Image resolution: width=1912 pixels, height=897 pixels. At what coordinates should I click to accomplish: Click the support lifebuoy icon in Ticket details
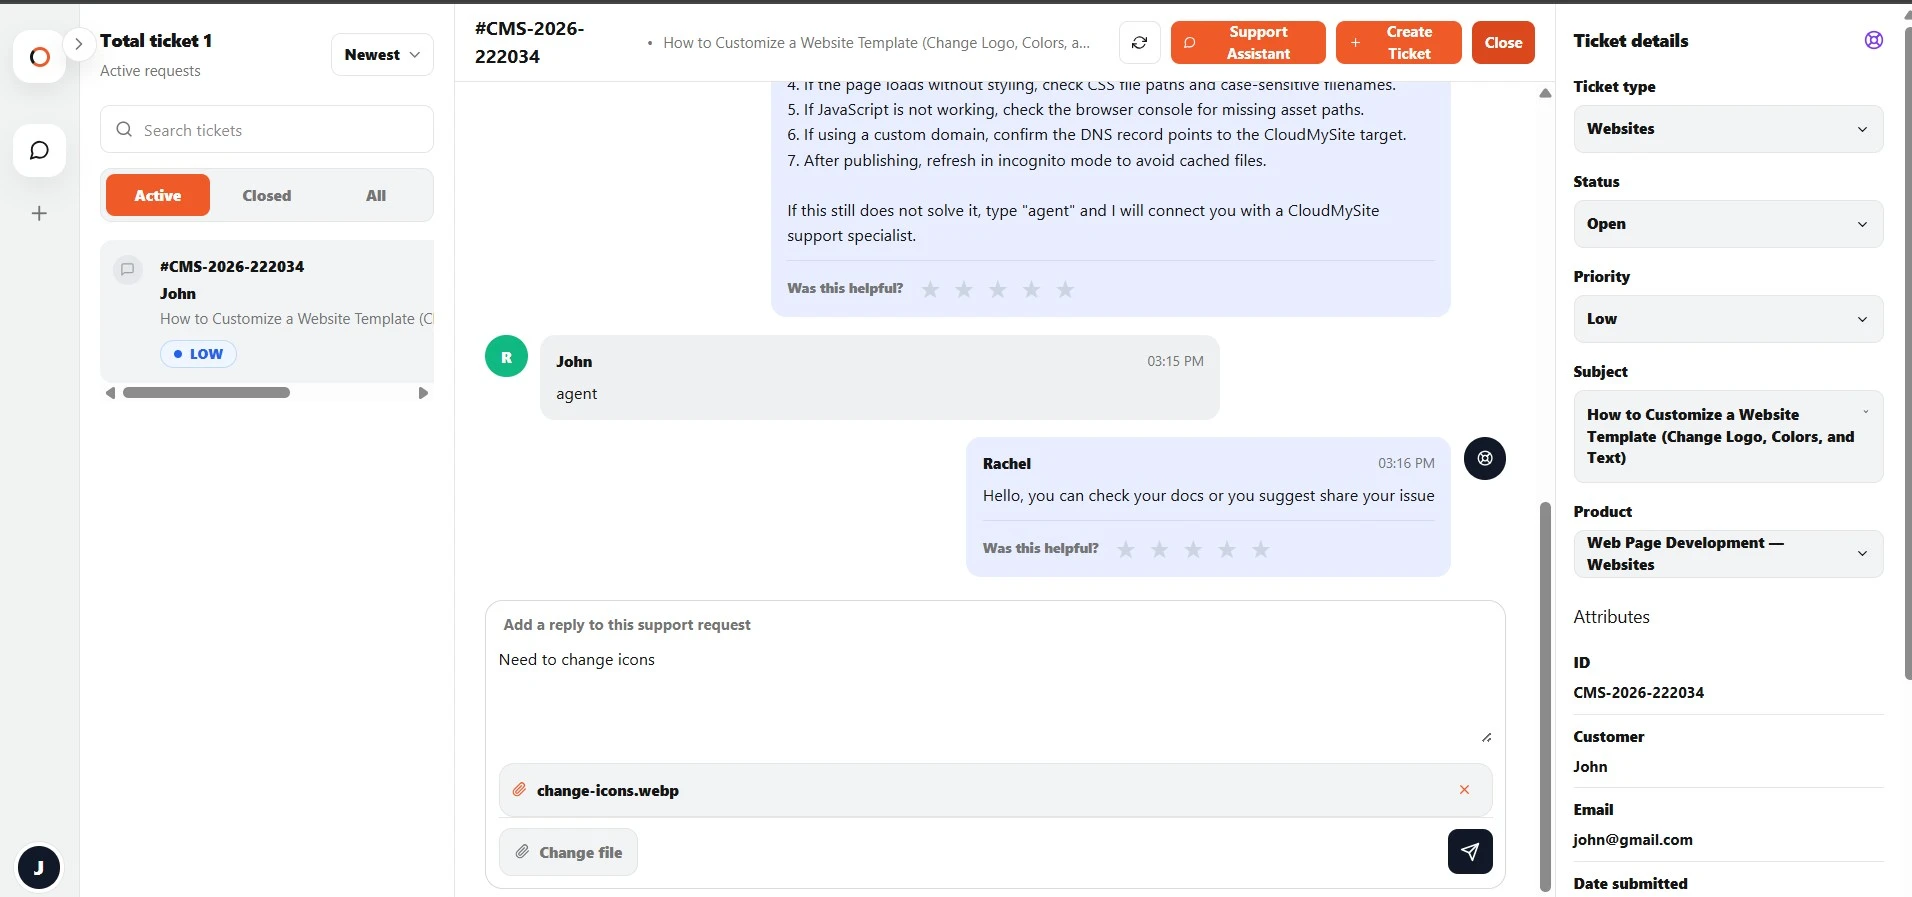(x=1874, y=40)
